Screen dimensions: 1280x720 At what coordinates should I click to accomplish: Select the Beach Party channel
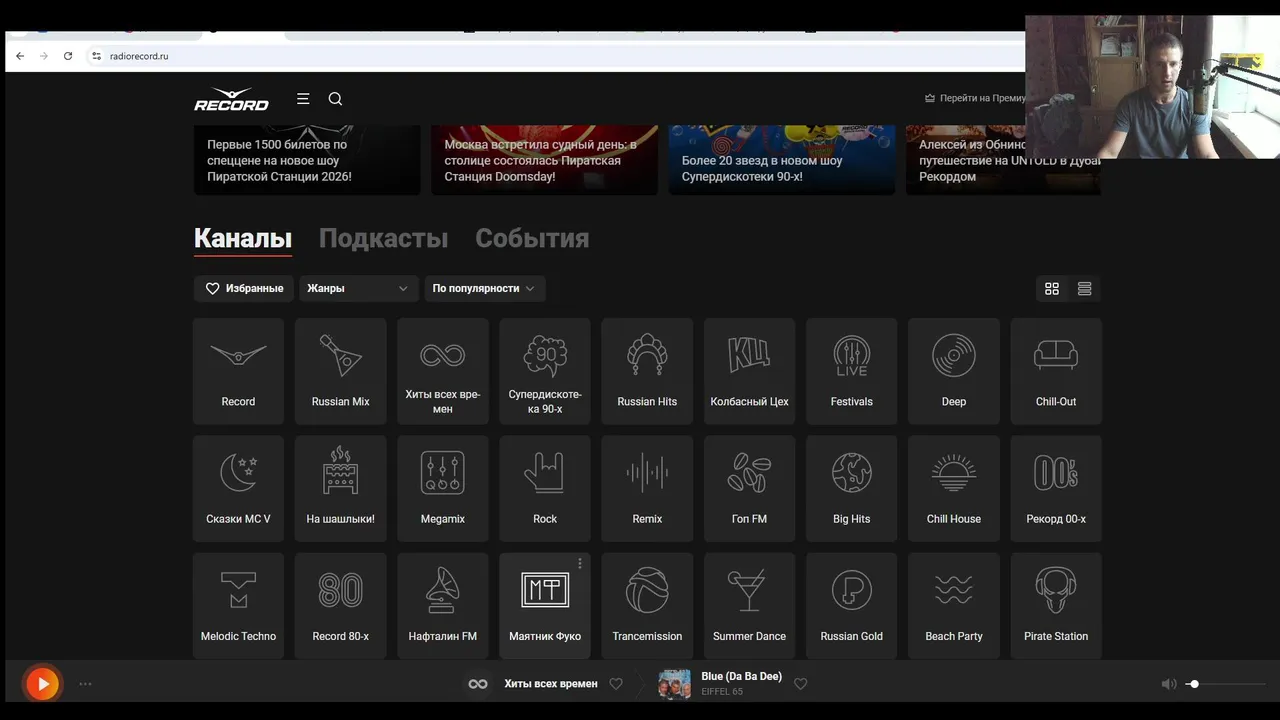click(954, 606)
